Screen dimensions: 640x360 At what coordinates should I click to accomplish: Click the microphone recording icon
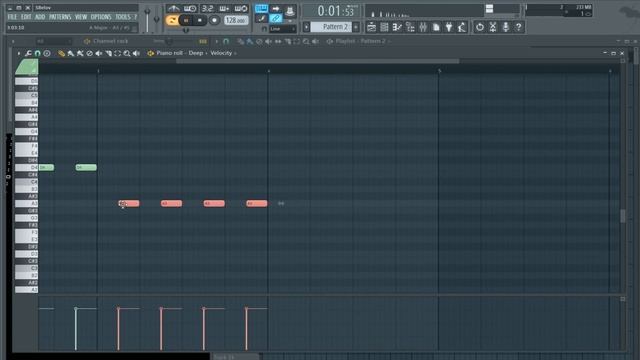(506, 27)
